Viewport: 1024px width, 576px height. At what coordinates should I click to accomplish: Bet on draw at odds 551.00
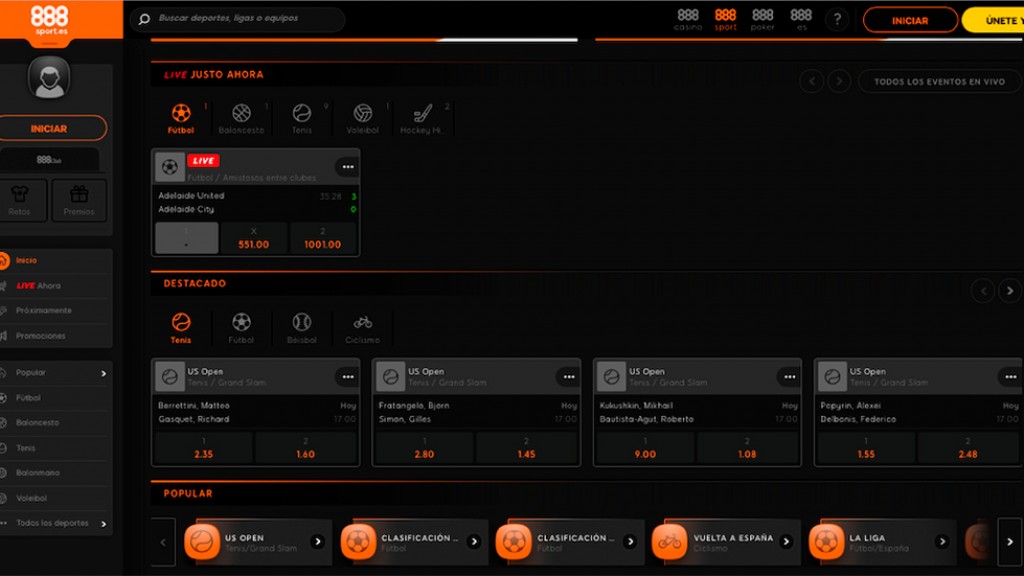point(253,238)
